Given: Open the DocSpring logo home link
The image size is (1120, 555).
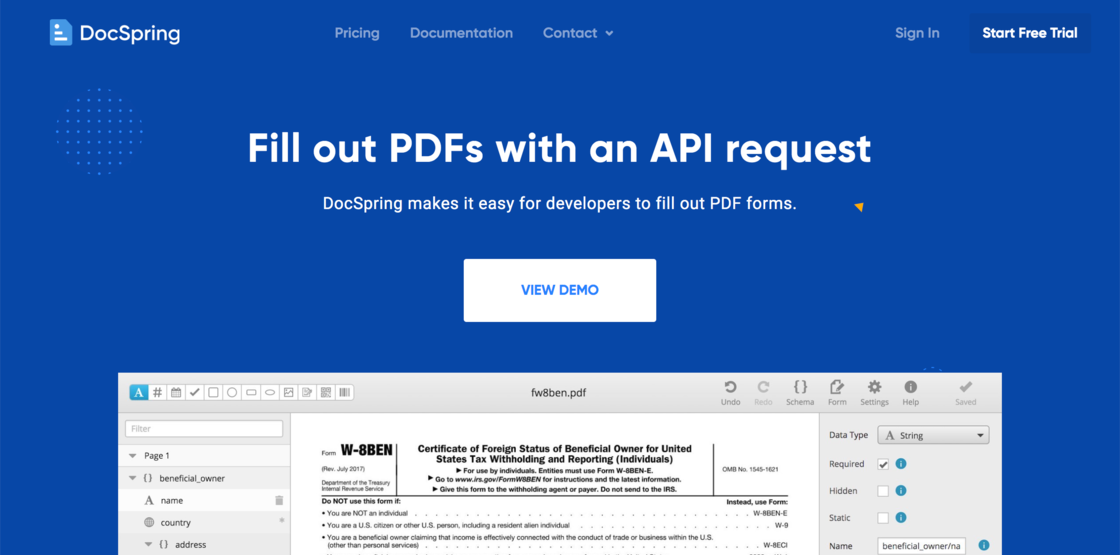Looking at the screenshot, I should pyautogui.click(x=114, y=33).
